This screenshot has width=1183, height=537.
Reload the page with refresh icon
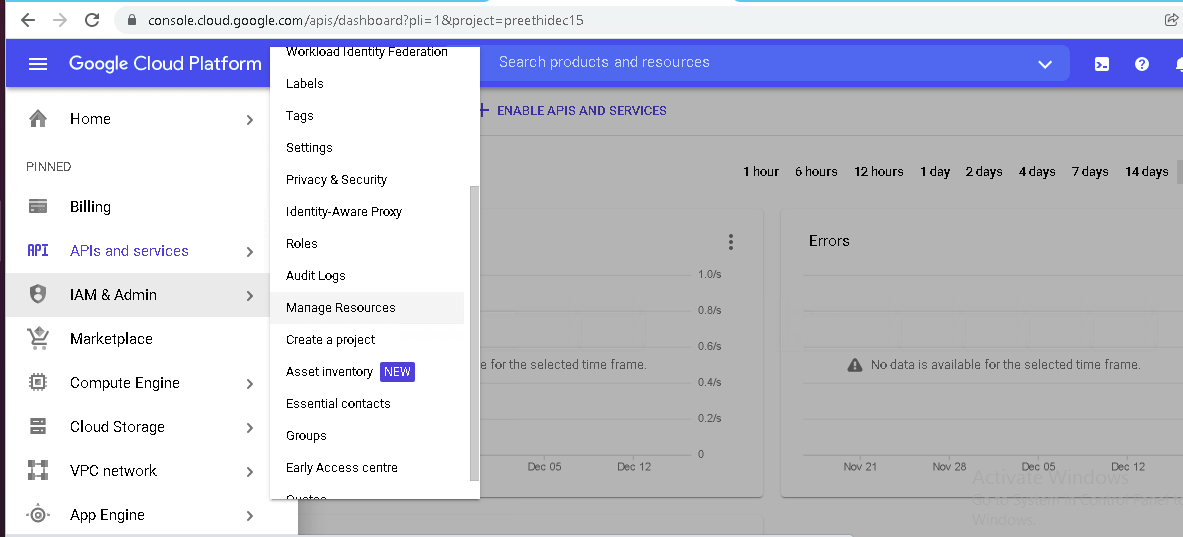pos(92,20)
